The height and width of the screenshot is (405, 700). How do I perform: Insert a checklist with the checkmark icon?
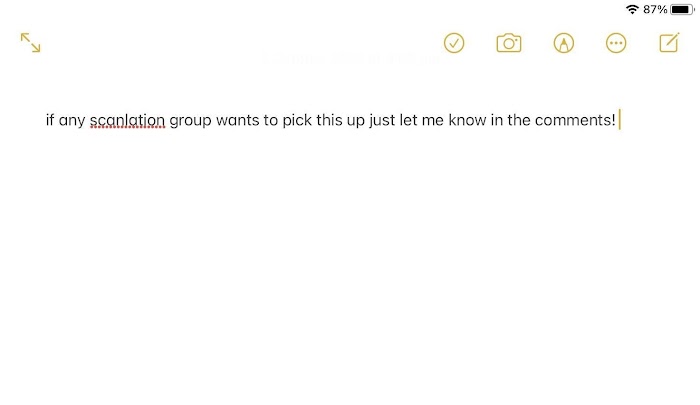click(x=454, y=43)
